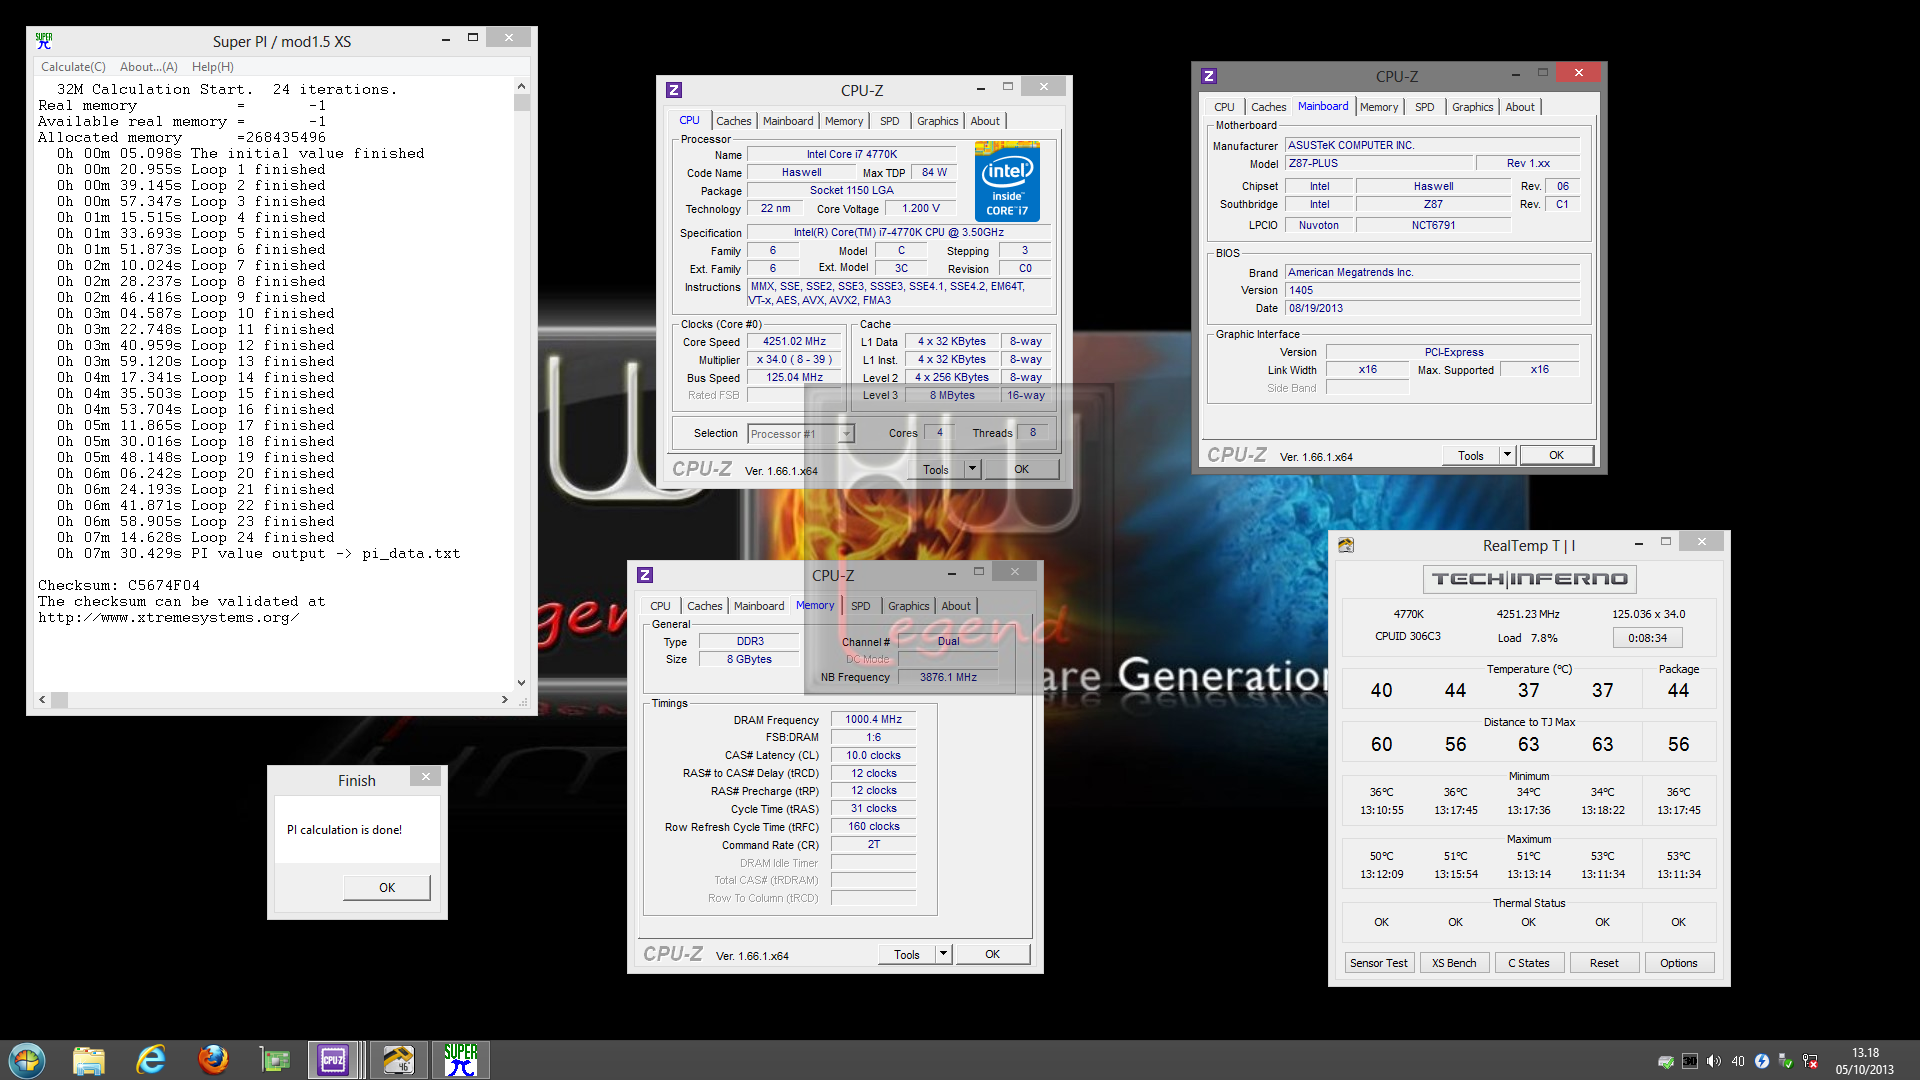Open the Calculate(C) menu in Super PI

coord(73,67)
